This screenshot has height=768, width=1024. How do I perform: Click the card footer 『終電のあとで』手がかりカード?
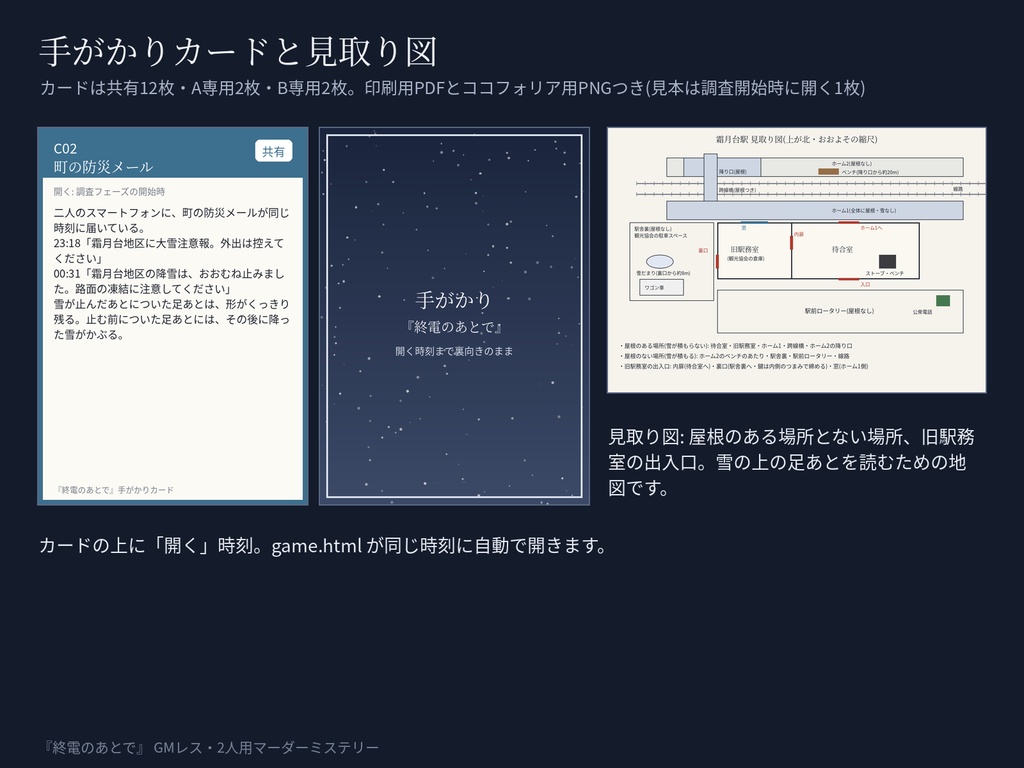114,490
